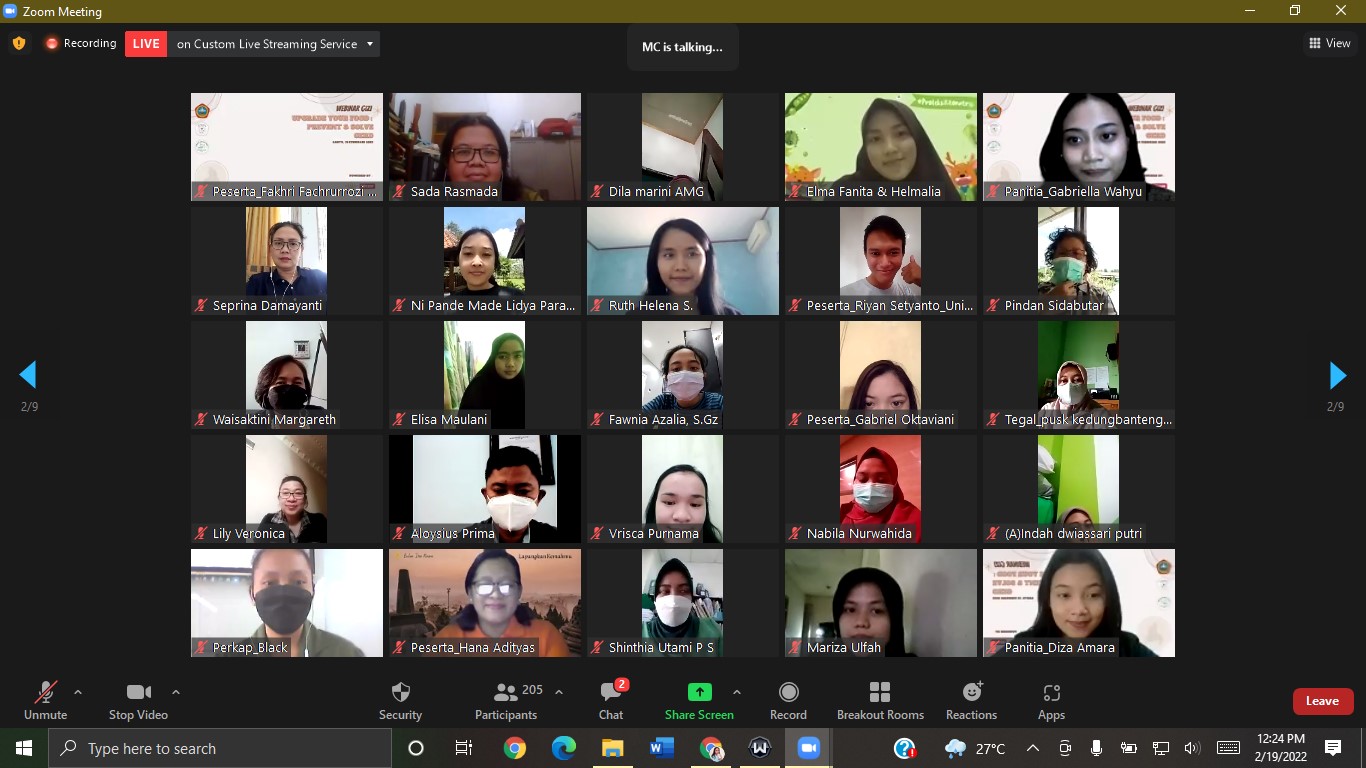Click the encryption shield info icon
This screenshot has width=1366, height=768.
19,43
